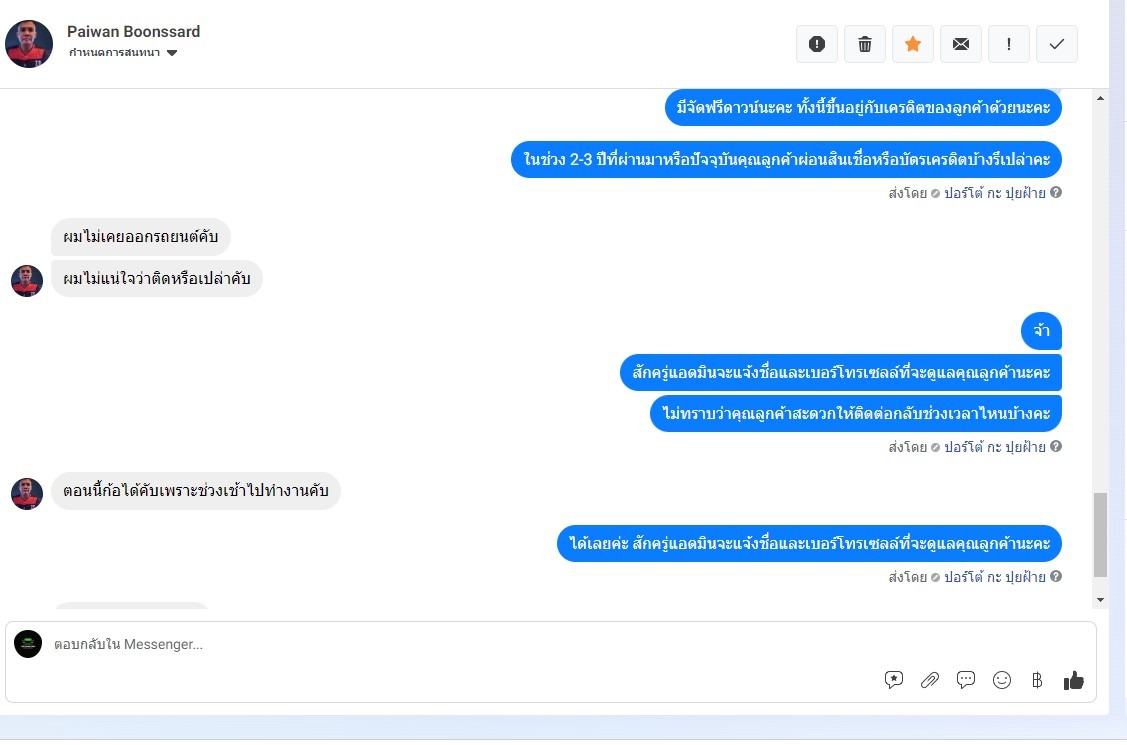Open the chat bubble quick replies icon

point(966,680)
